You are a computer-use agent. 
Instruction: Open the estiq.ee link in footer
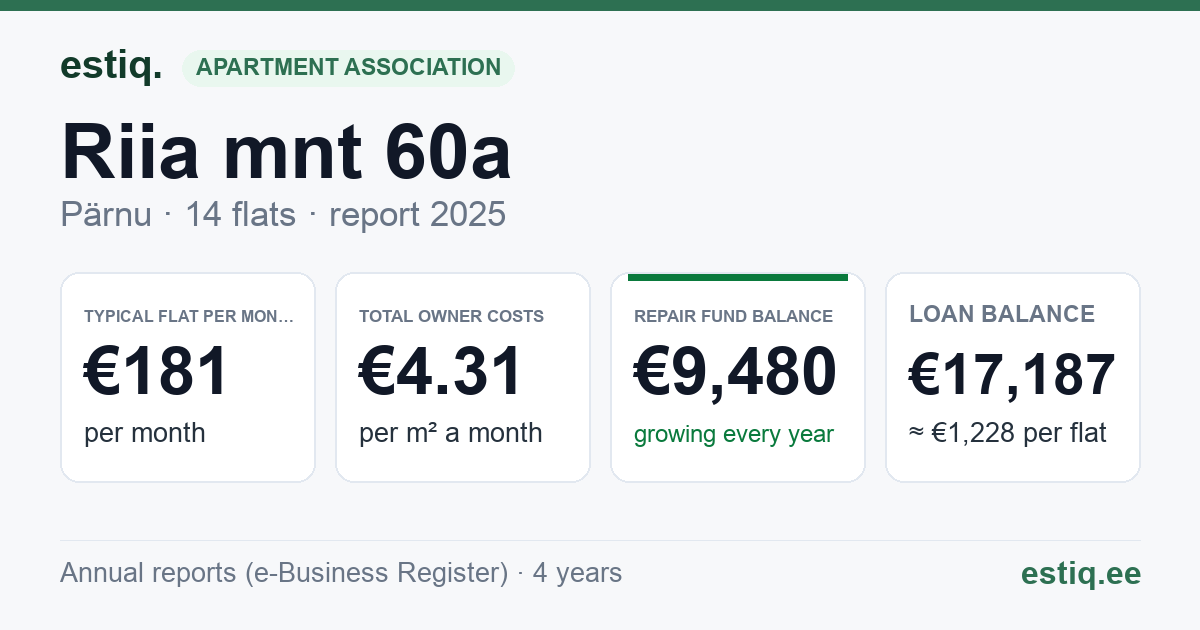click(x=1080, y=573)
